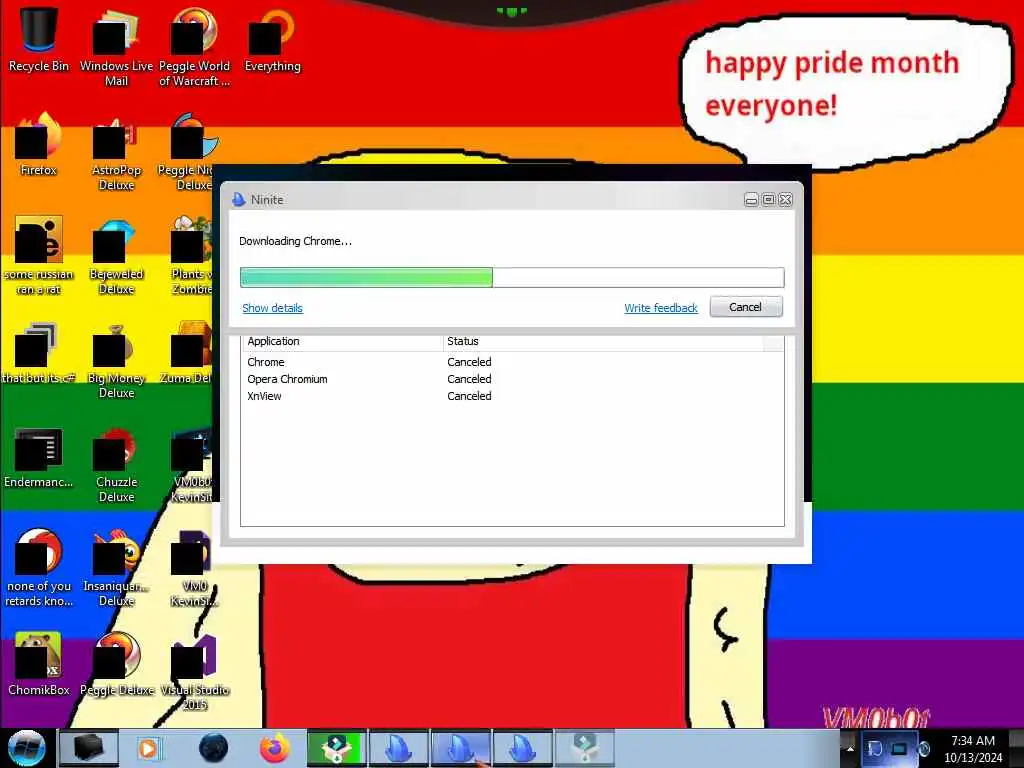1024x768 pixels.
Task: Minimize the Ninite window
Action: (x=751, y=200)
